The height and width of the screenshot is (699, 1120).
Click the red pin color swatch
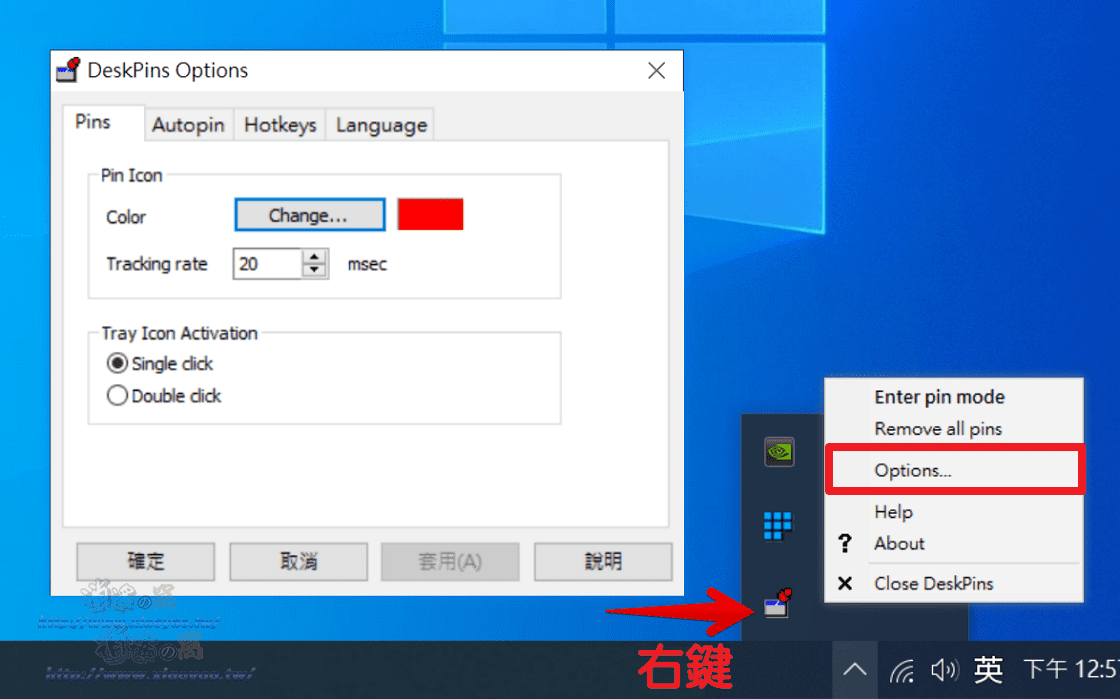[430, 213]
